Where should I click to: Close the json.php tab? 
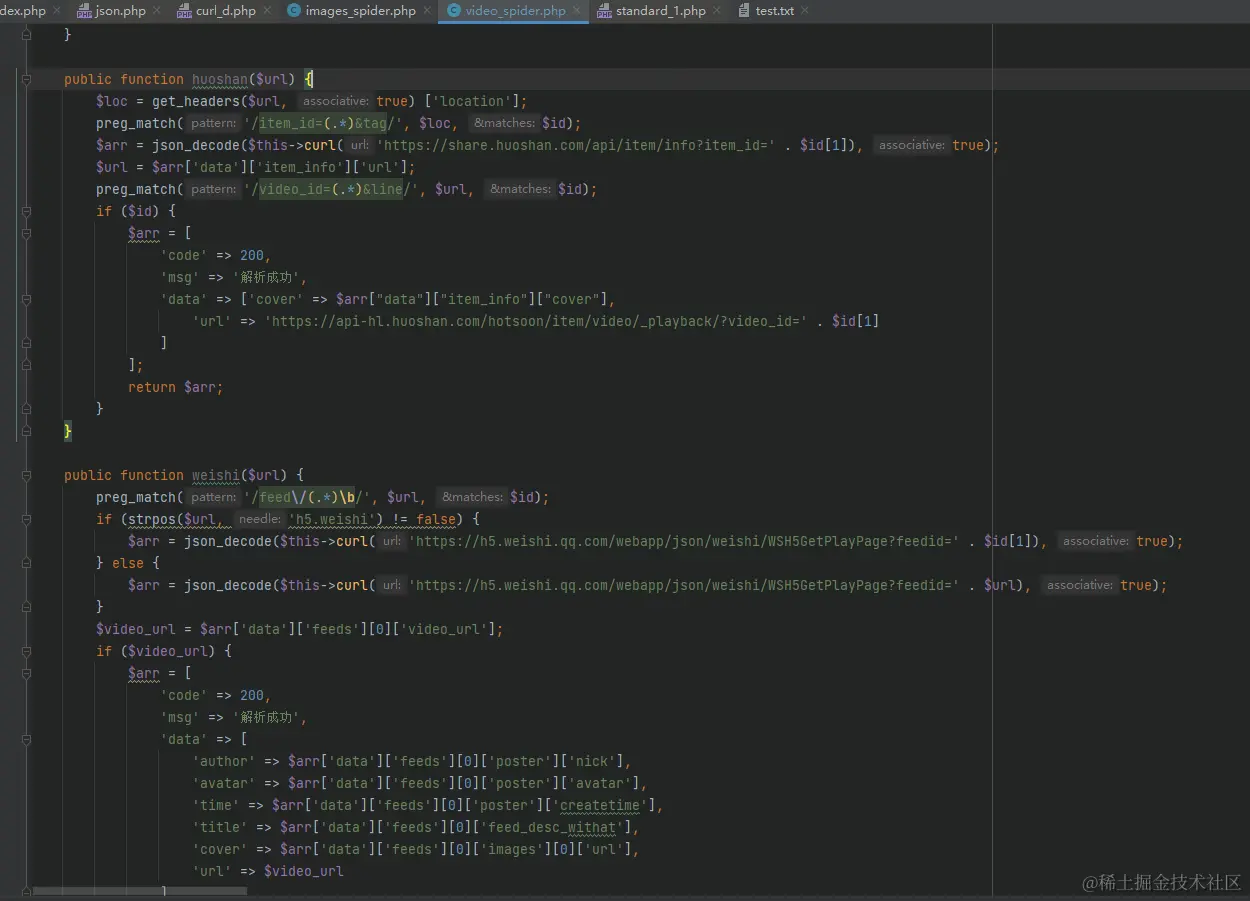156,11
